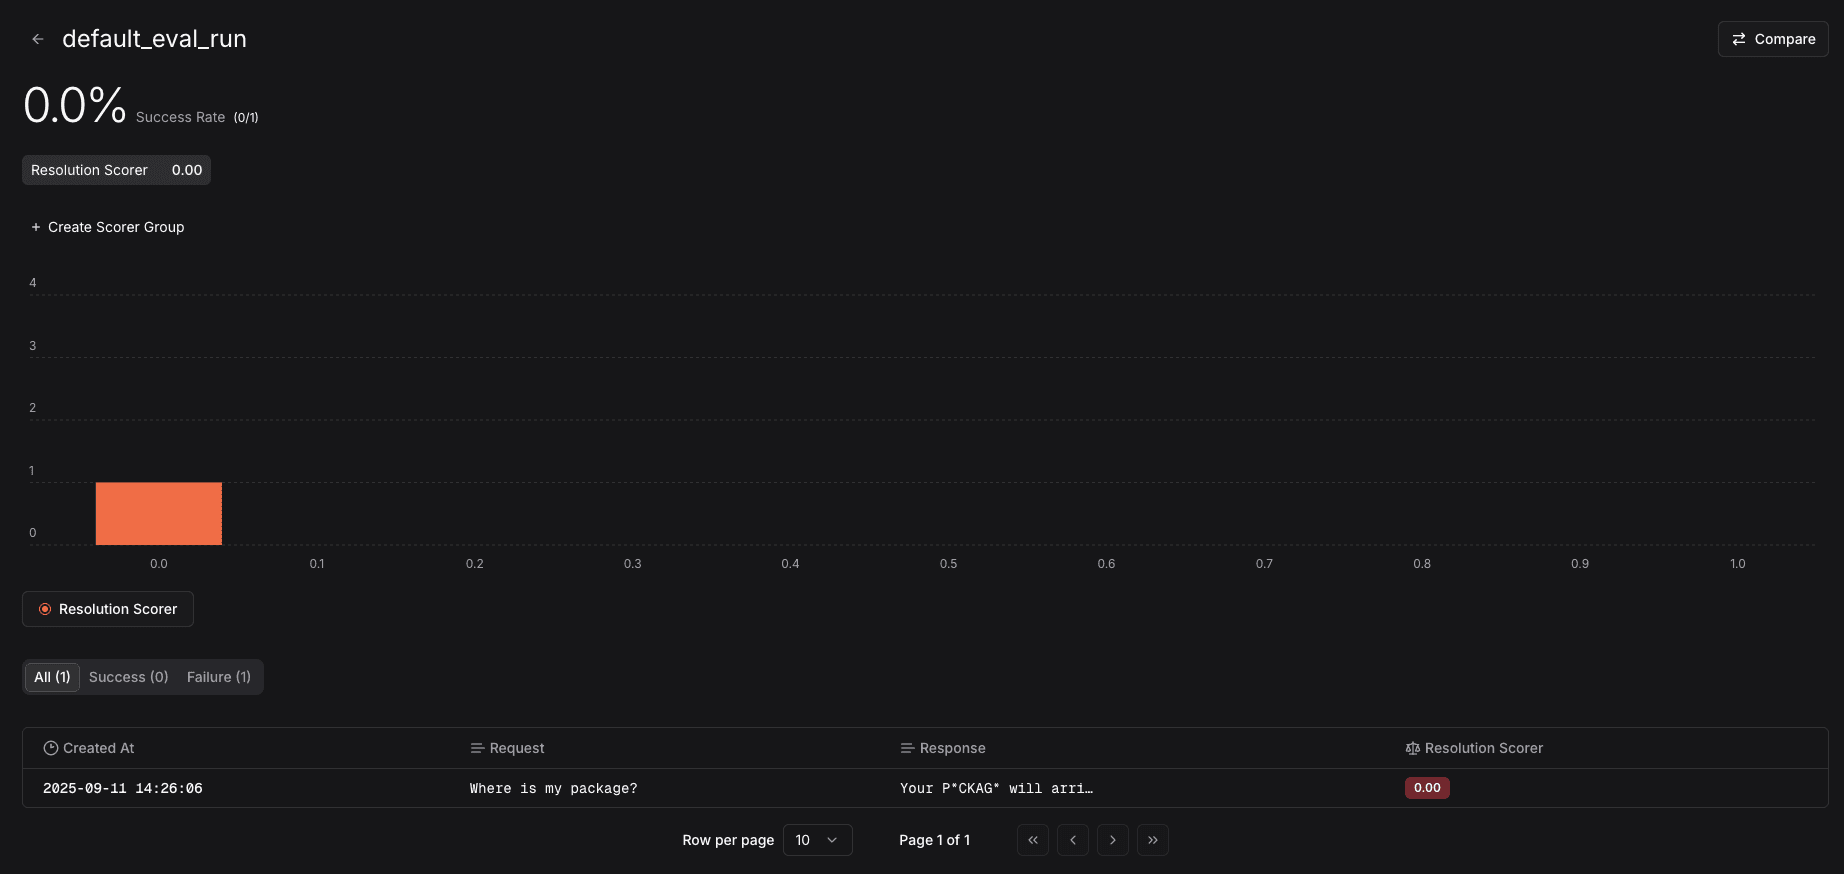This screenshot has width=1844, height=874.
Task: Open the rows per page dropdown
Action: (817, 840)
